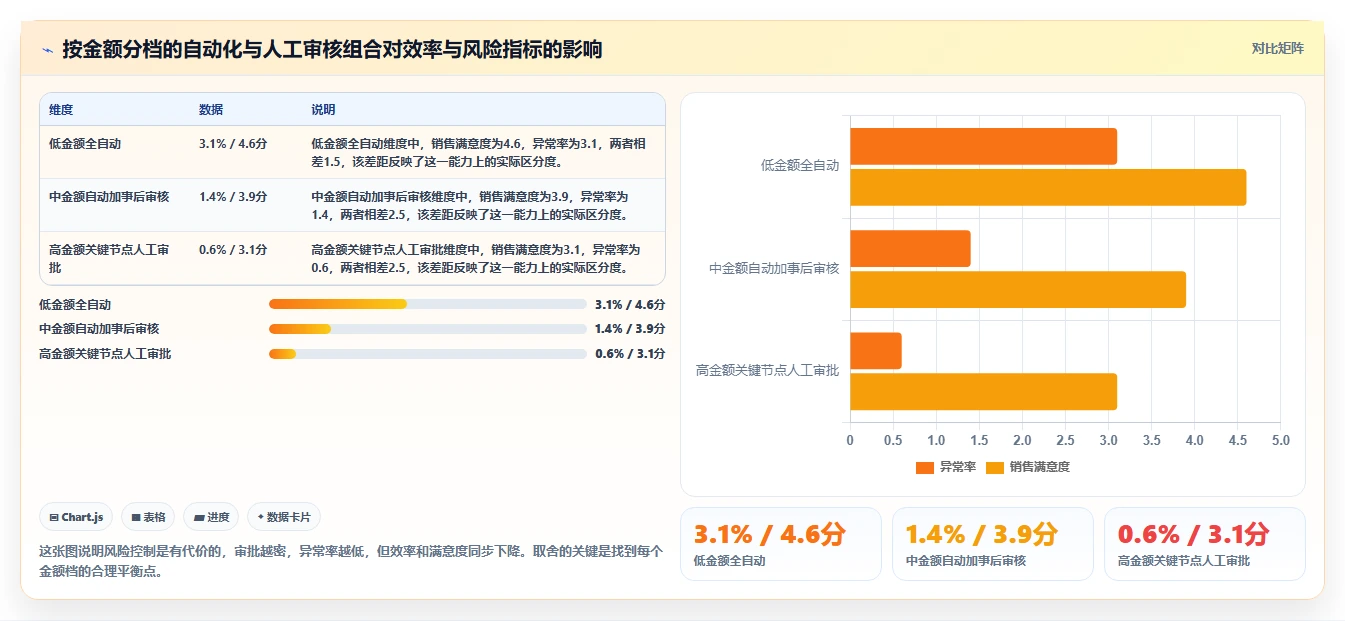Click the x-axis tick value 5.0
1345x621 pixels.
tap(1280, 440)
